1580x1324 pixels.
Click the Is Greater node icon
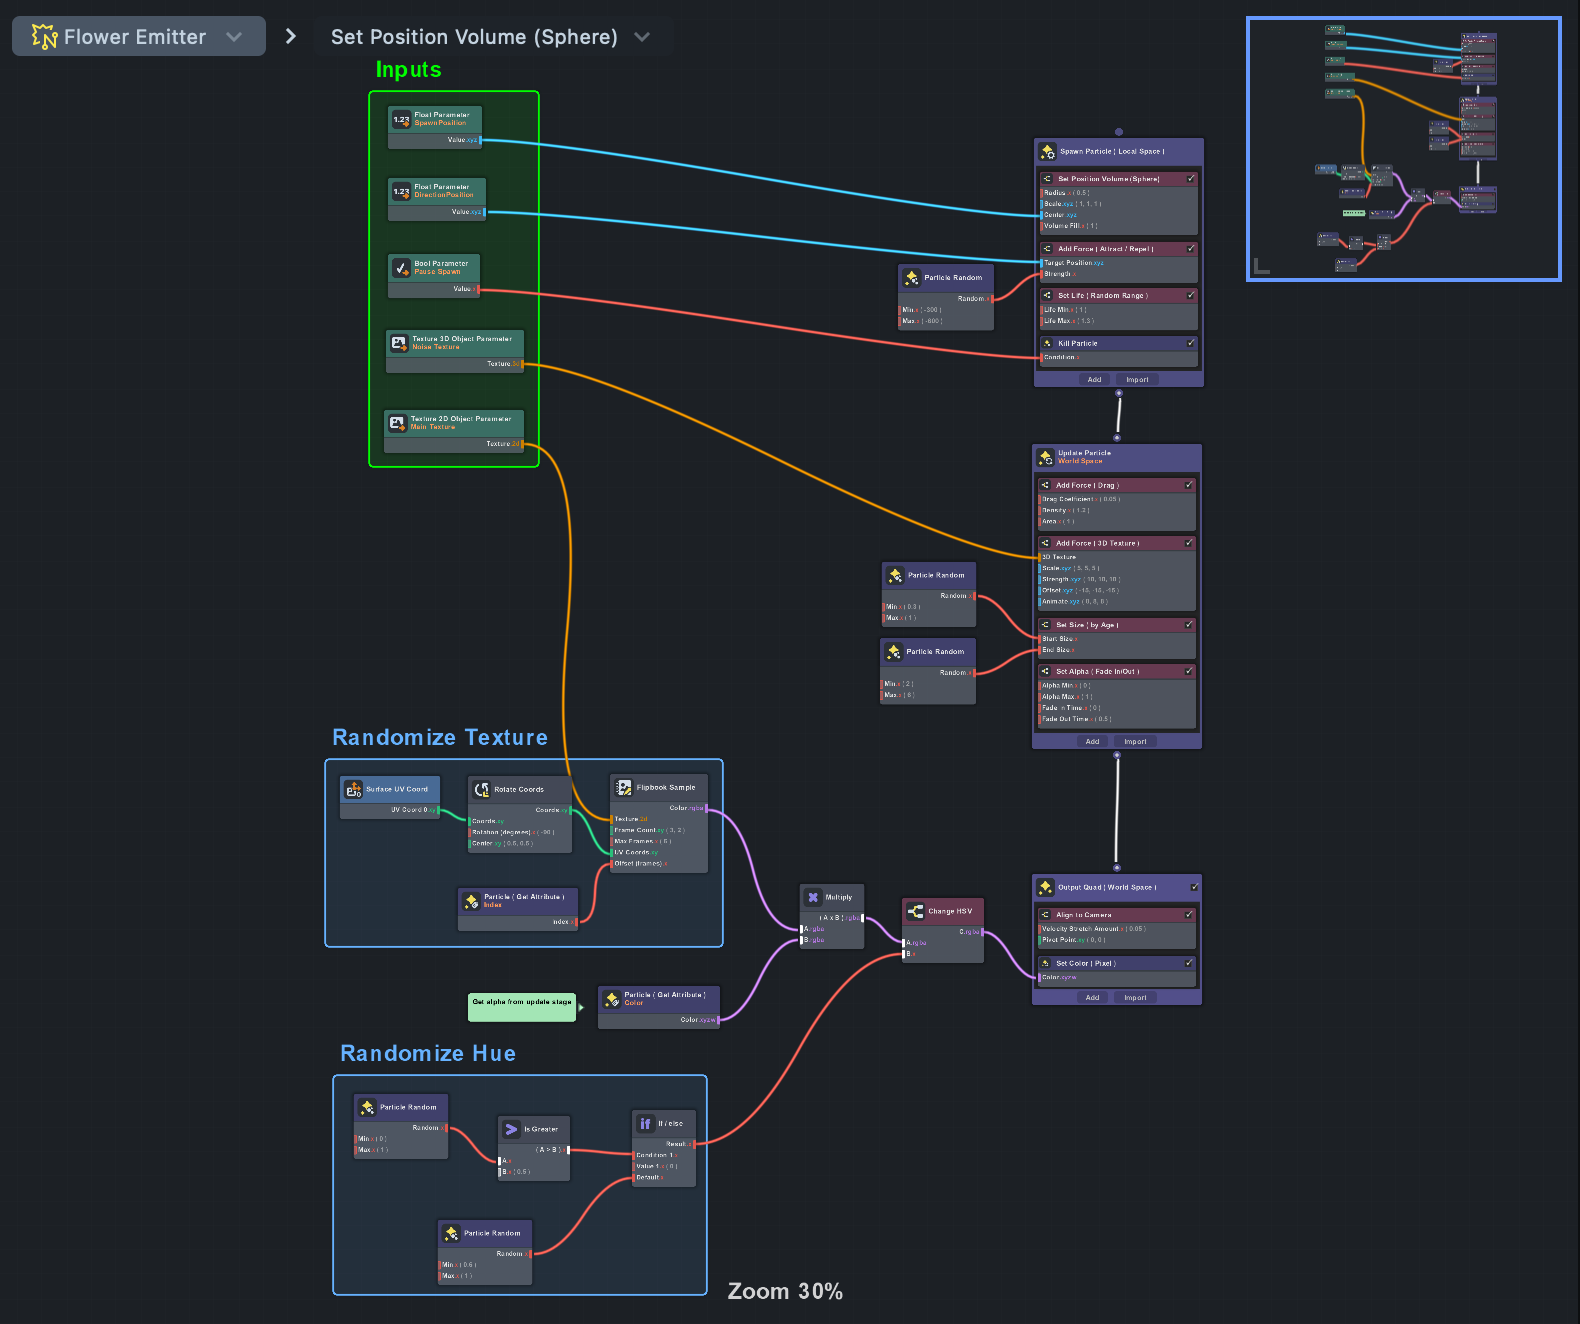tap(511, 1129)
